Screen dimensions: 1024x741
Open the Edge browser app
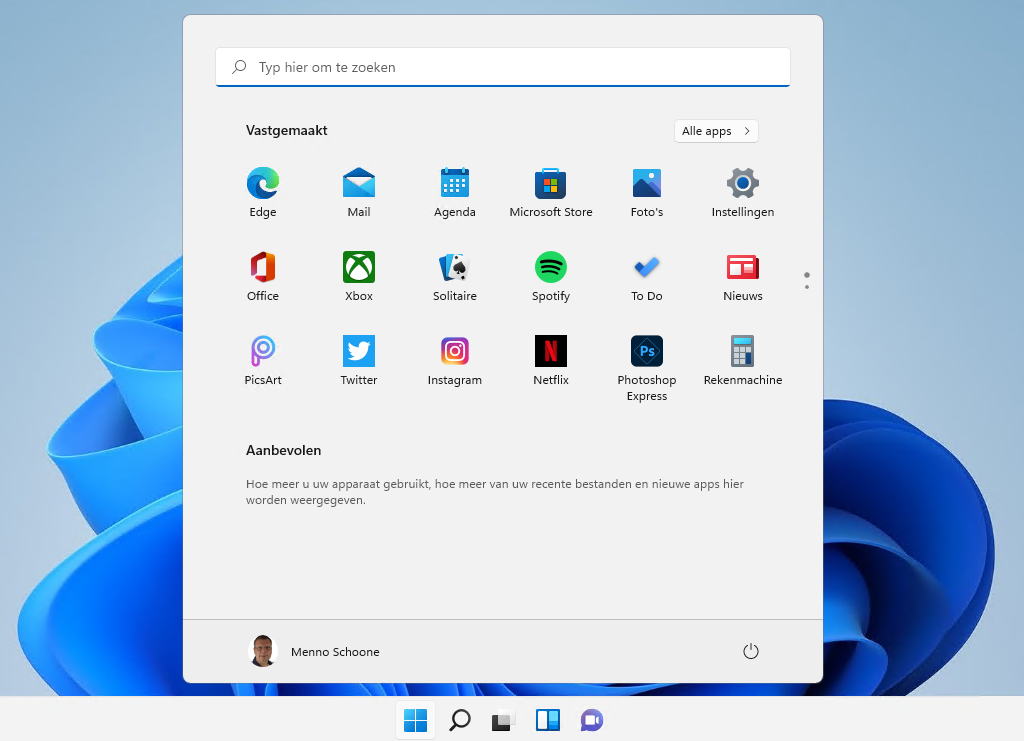click(263, 193)
